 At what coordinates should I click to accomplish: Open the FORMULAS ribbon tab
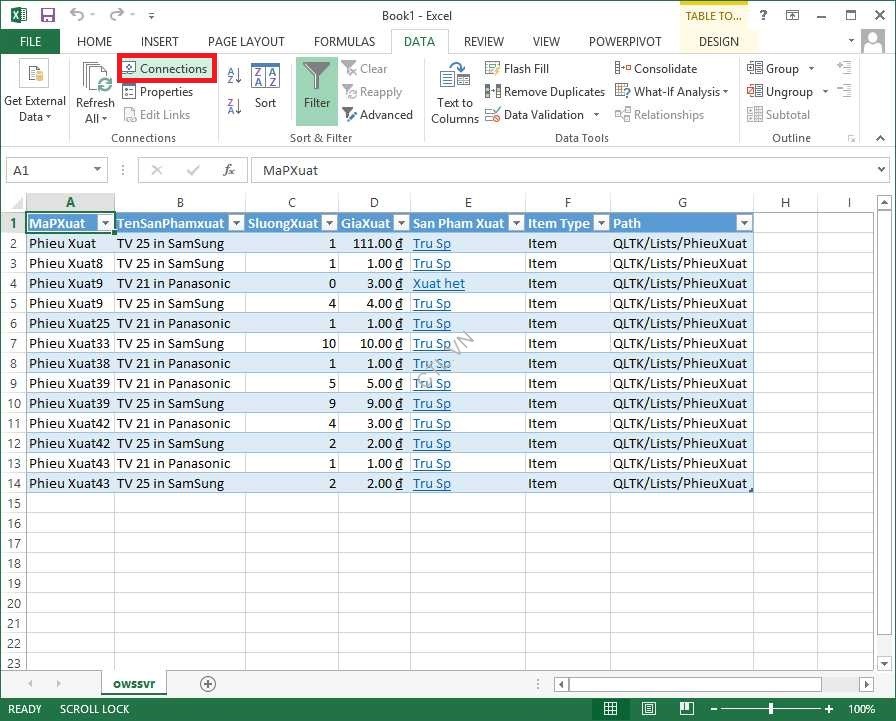coord(344,42)
